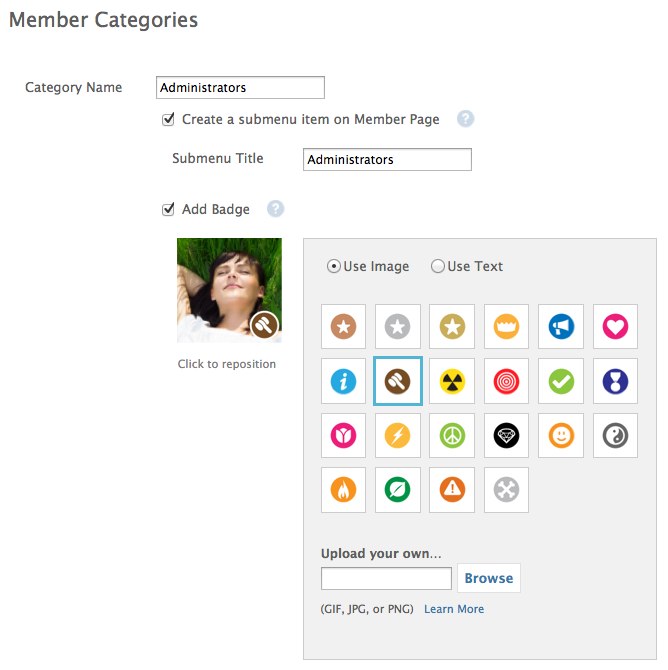Screen dimensions: 668x670
Task: Open help for submenu item option
Action: [x=465, y=119]
